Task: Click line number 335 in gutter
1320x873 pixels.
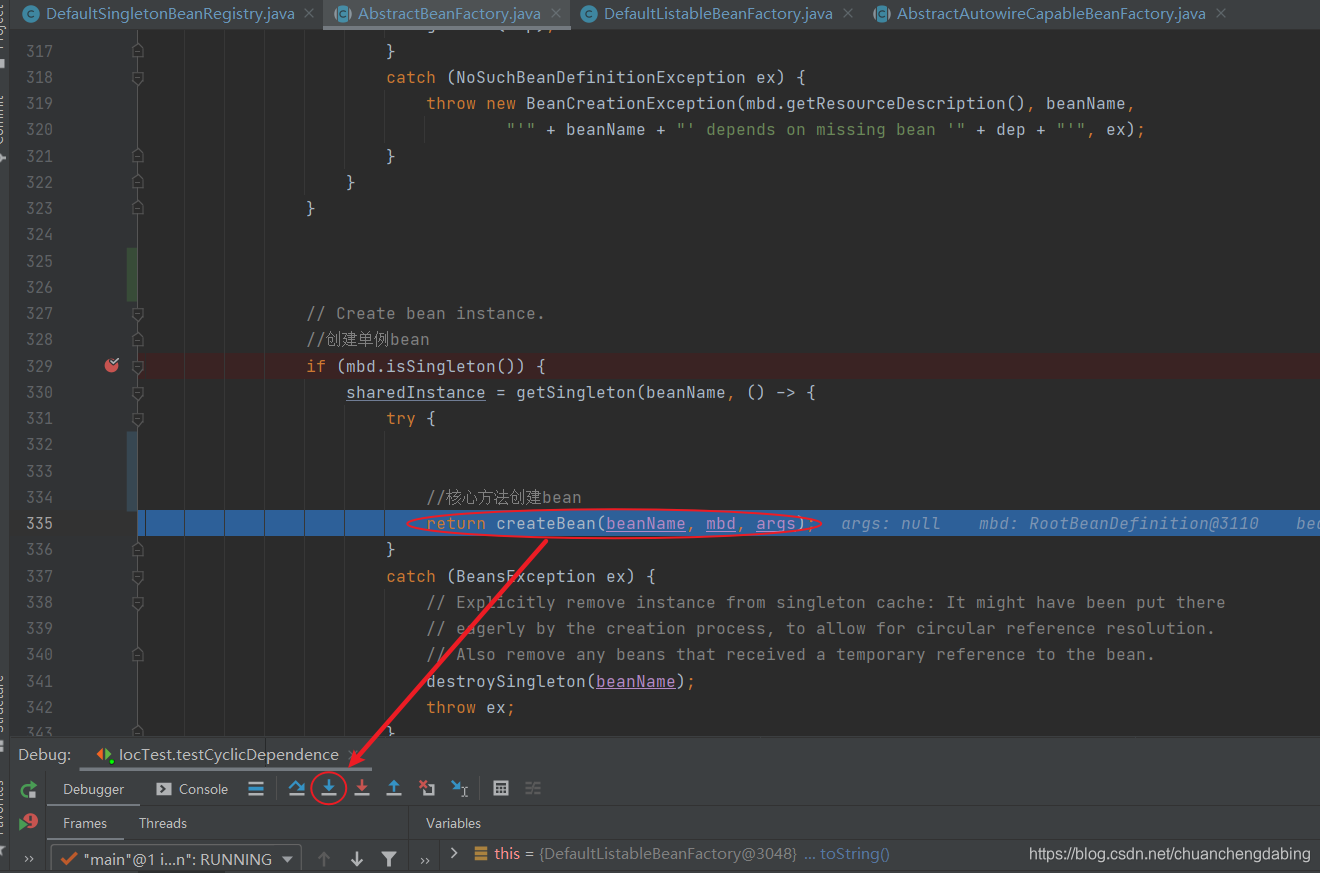Action: [40, 523]
